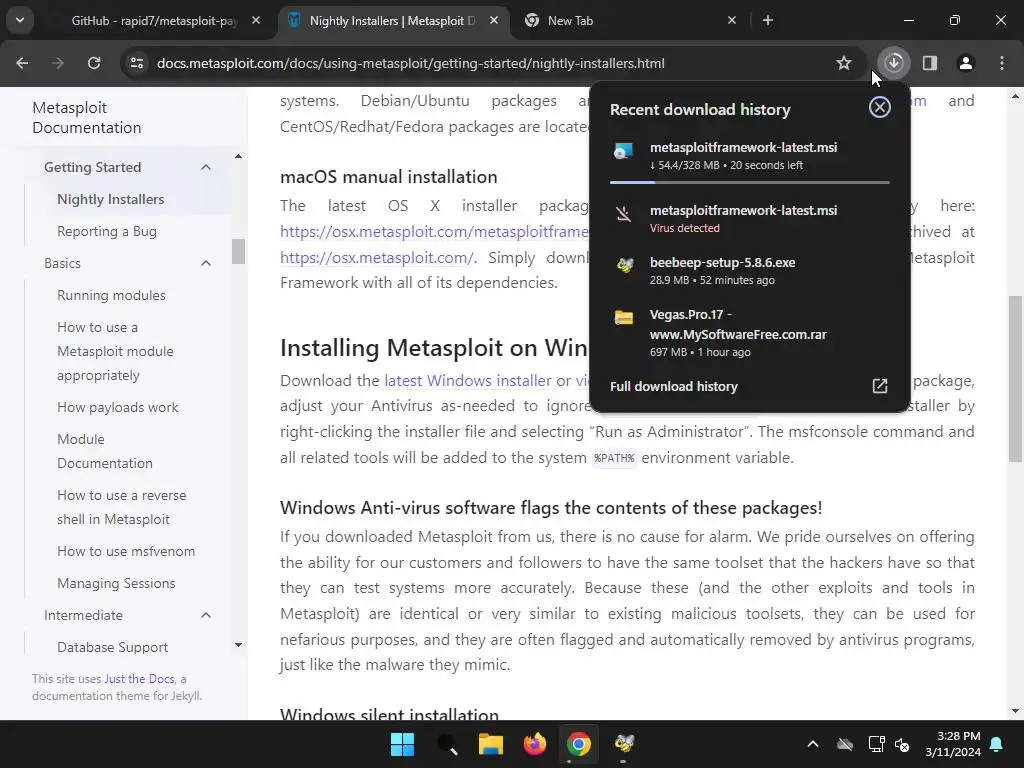Close the GitHub rapid7 tab
The image size is (1024, 768).
point(256,20)
